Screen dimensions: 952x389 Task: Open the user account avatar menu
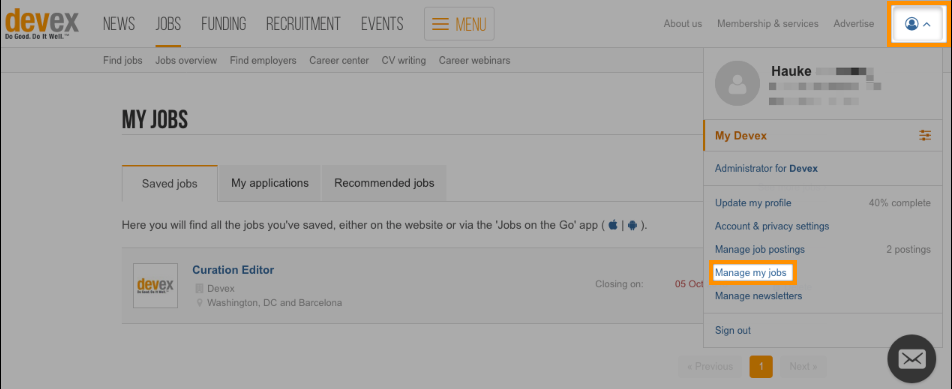[917, 24]
